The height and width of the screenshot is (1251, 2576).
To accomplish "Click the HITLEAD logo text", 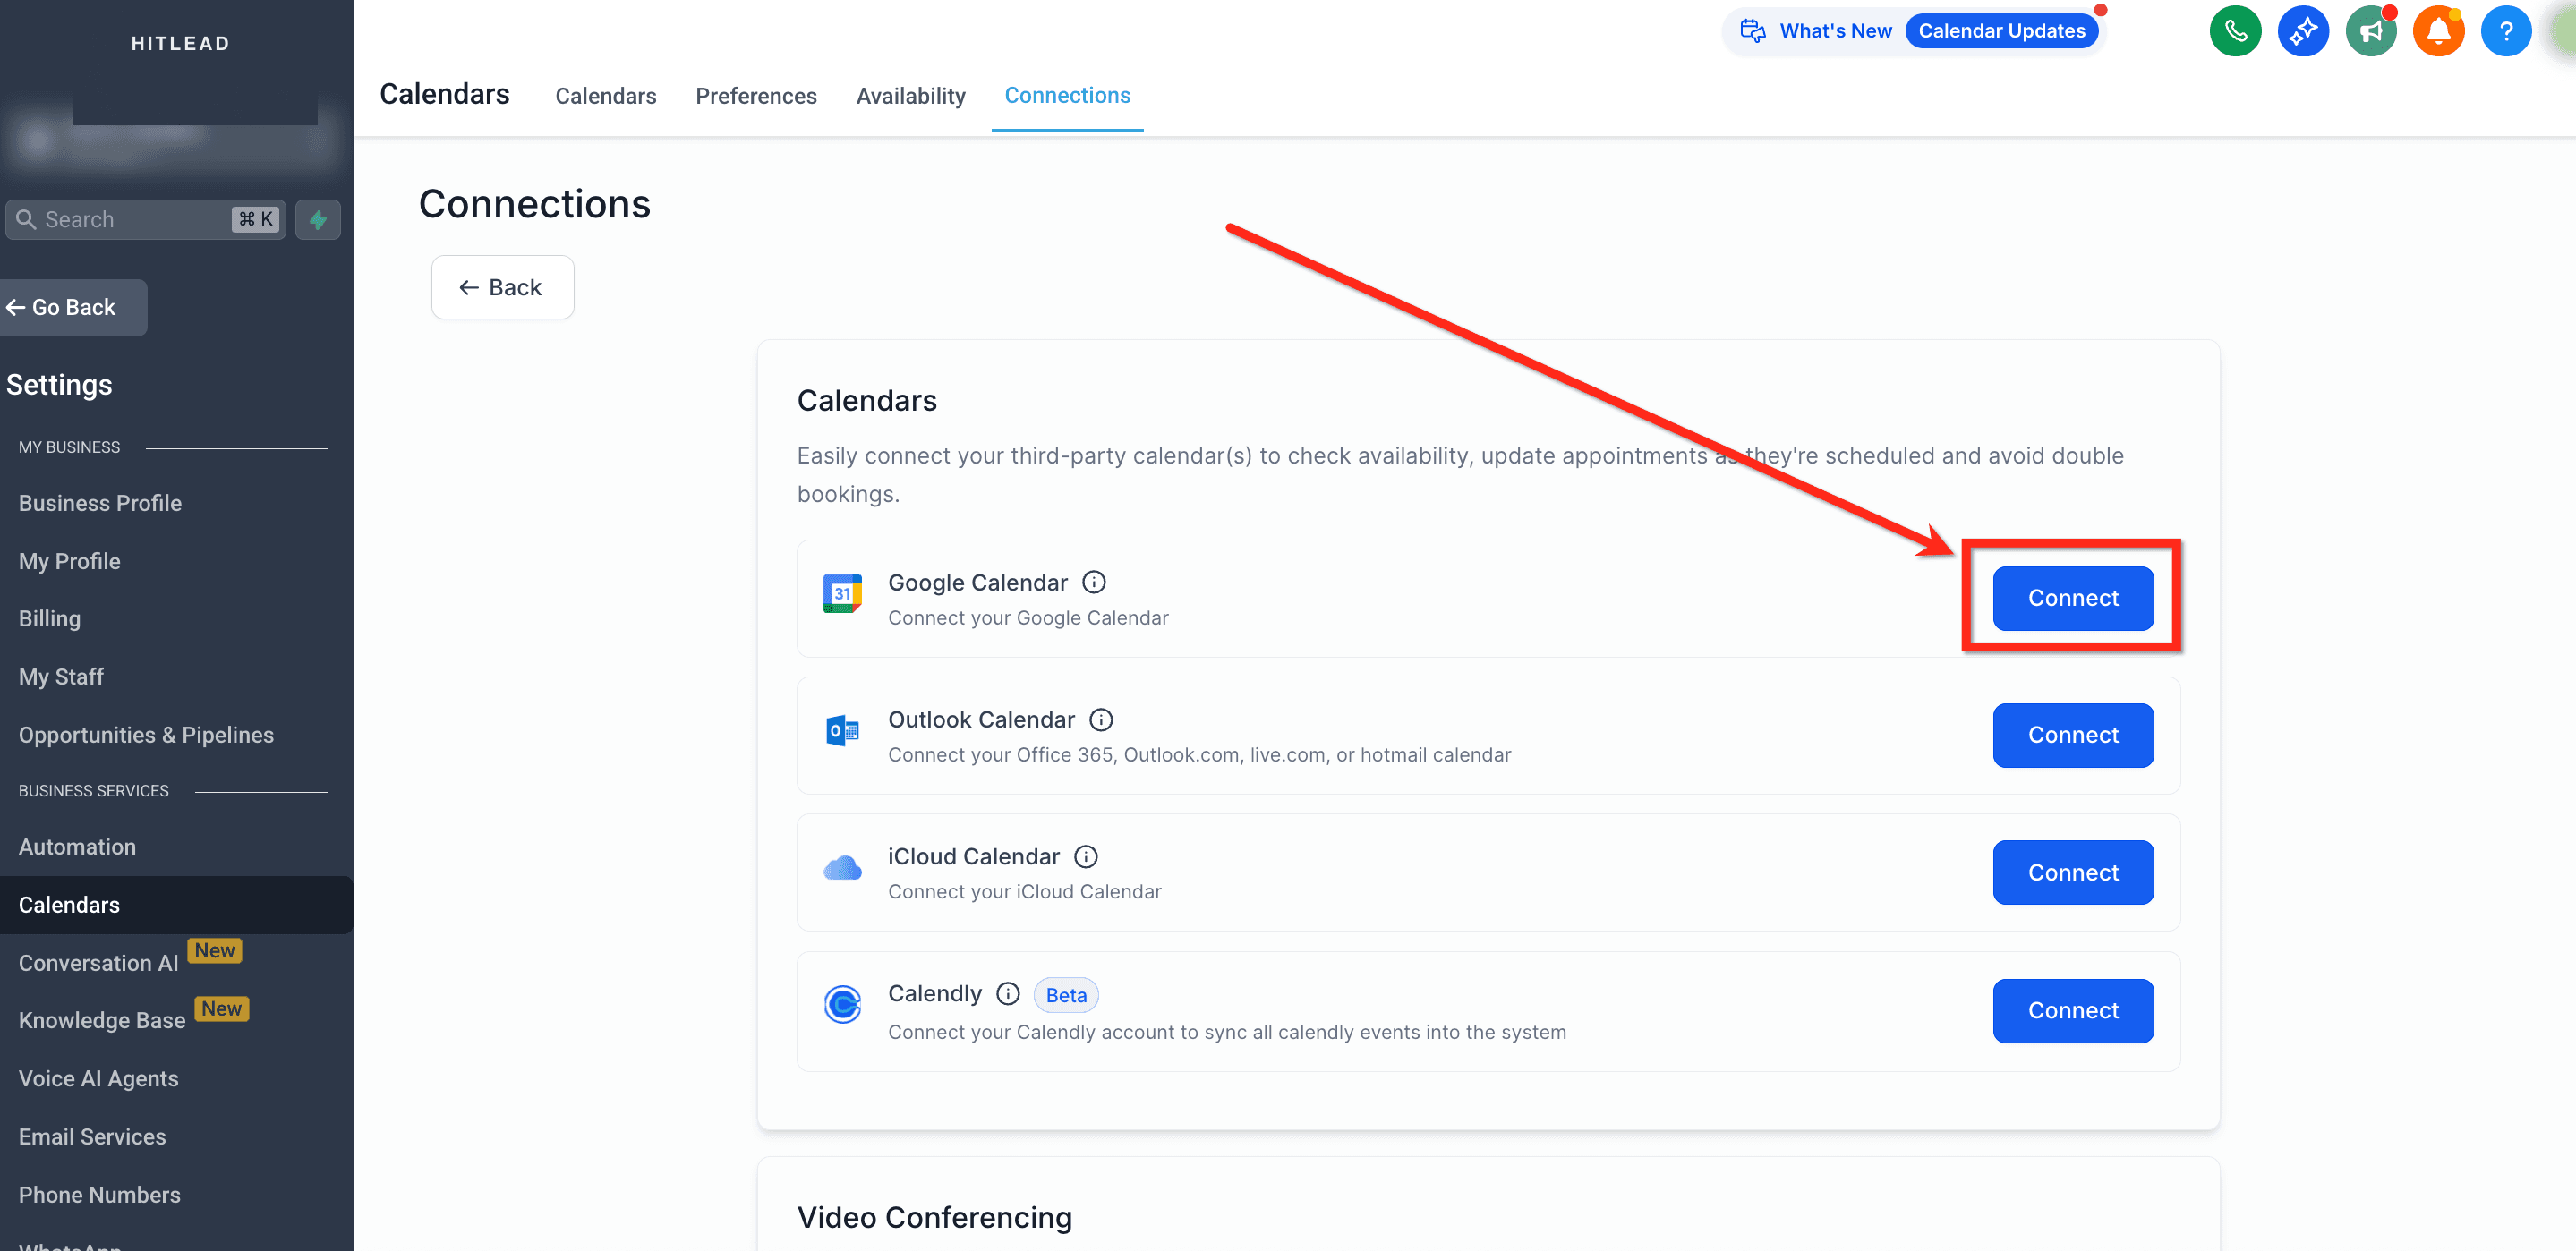I will [181, 43].
